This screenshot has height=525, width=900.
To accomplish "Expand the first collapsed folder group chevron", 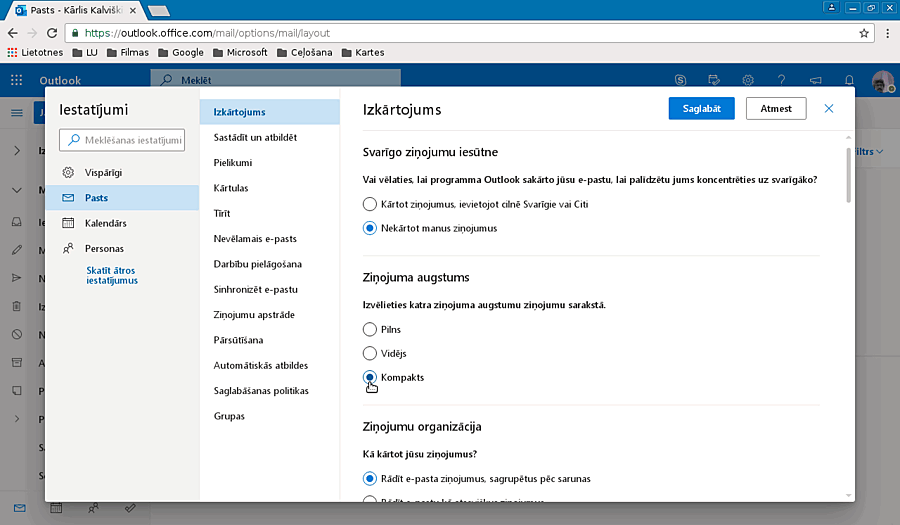I will click(17, 151).
